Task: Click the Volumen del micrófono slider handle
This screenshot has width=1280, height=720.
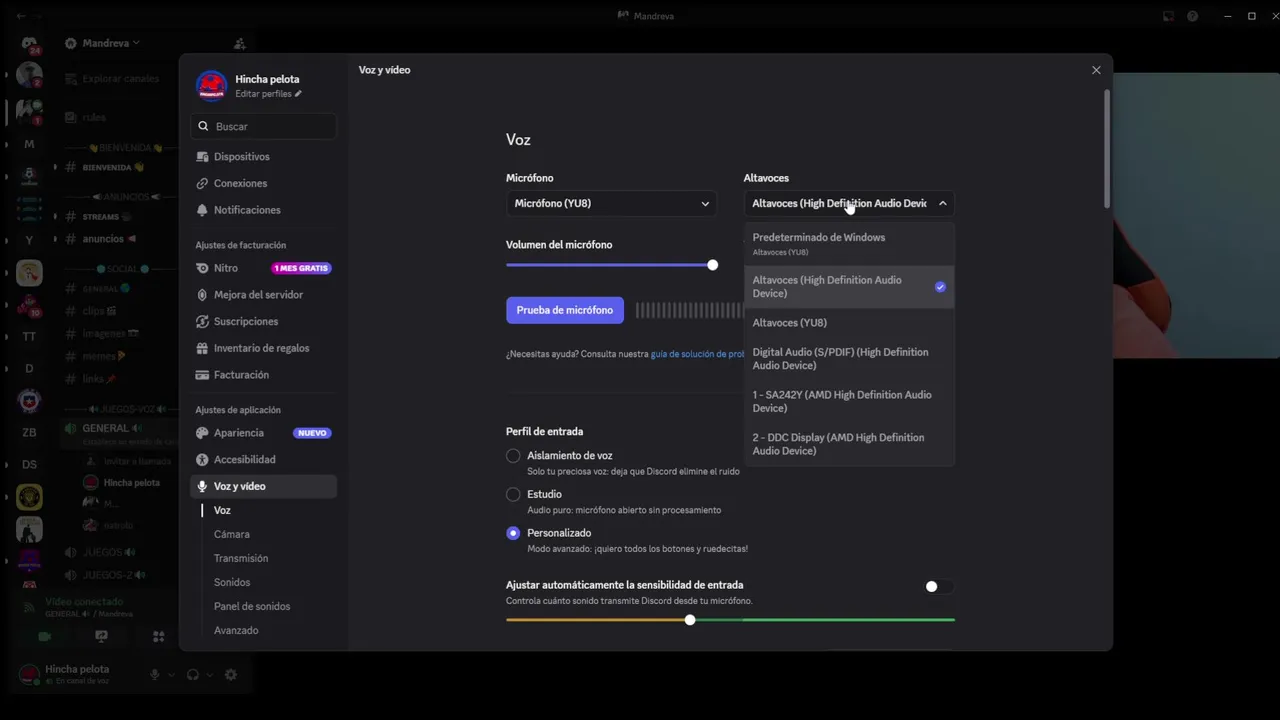Action: 712,265
